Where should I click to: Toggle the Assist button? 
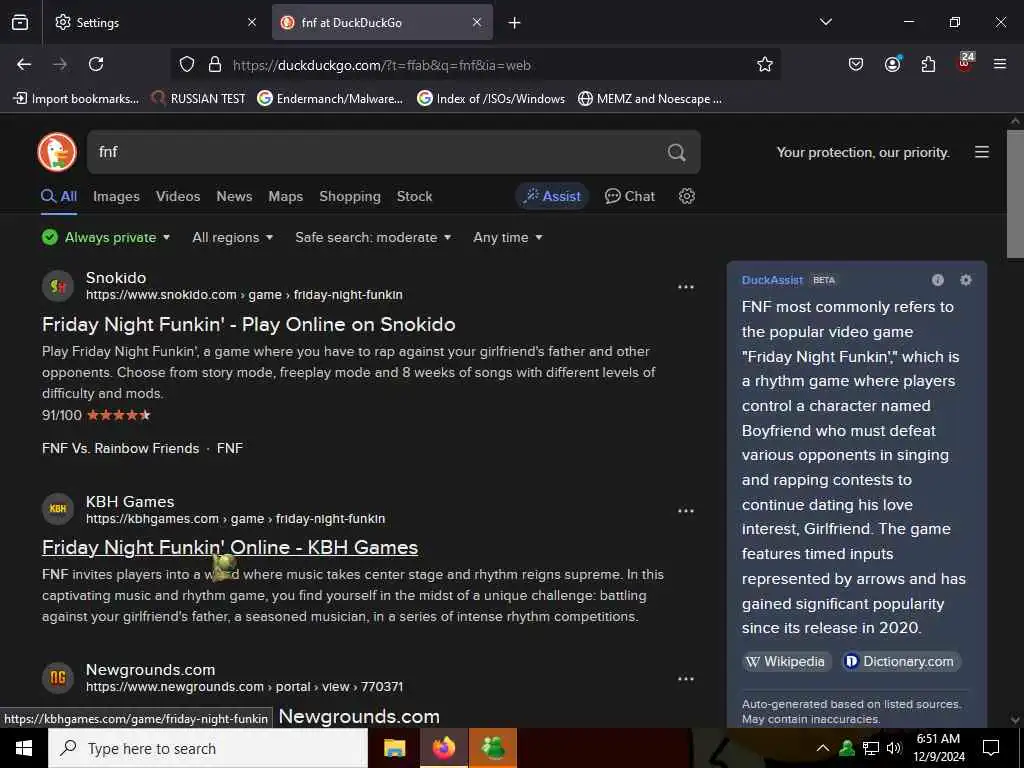point(552,196)
